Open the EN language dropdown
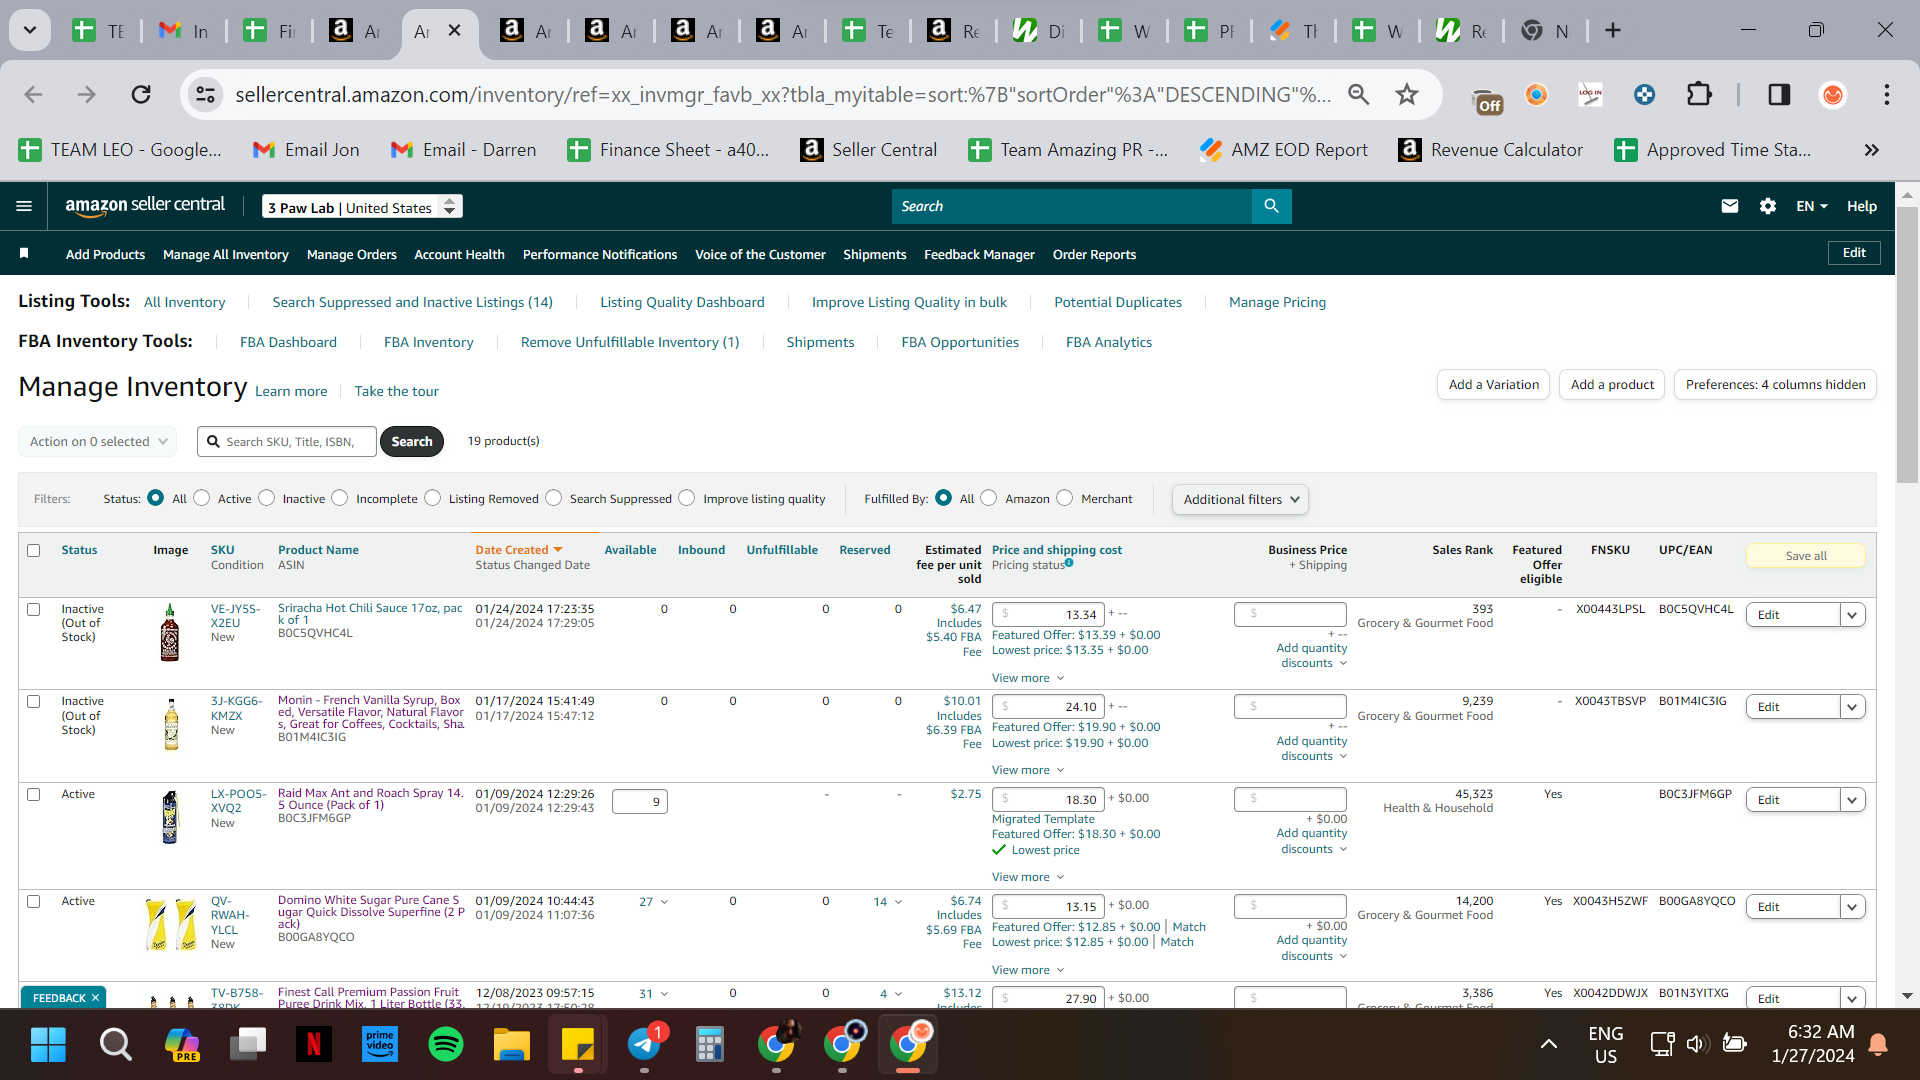This screenshot has height=1080, width=1920. (1812, 206)
